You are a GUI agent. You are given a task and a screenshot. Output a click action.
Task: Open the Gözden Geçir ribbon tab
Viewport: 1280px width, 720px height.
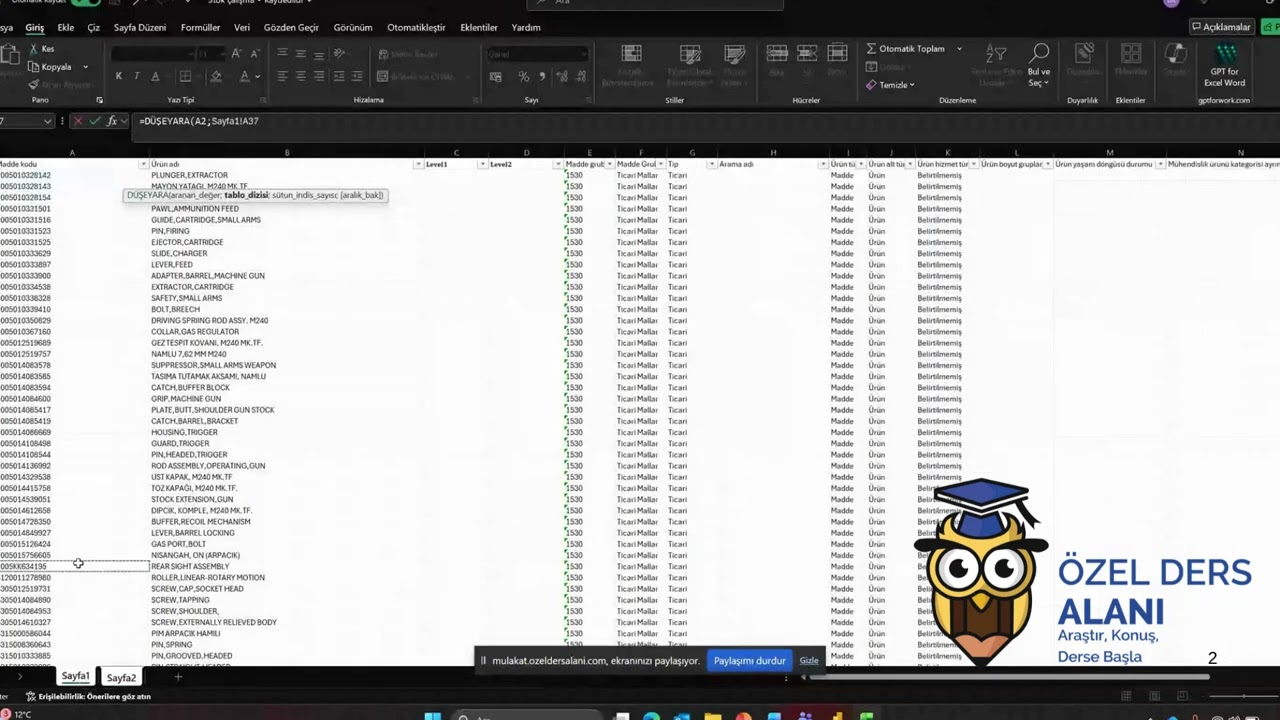pos(291,27)
